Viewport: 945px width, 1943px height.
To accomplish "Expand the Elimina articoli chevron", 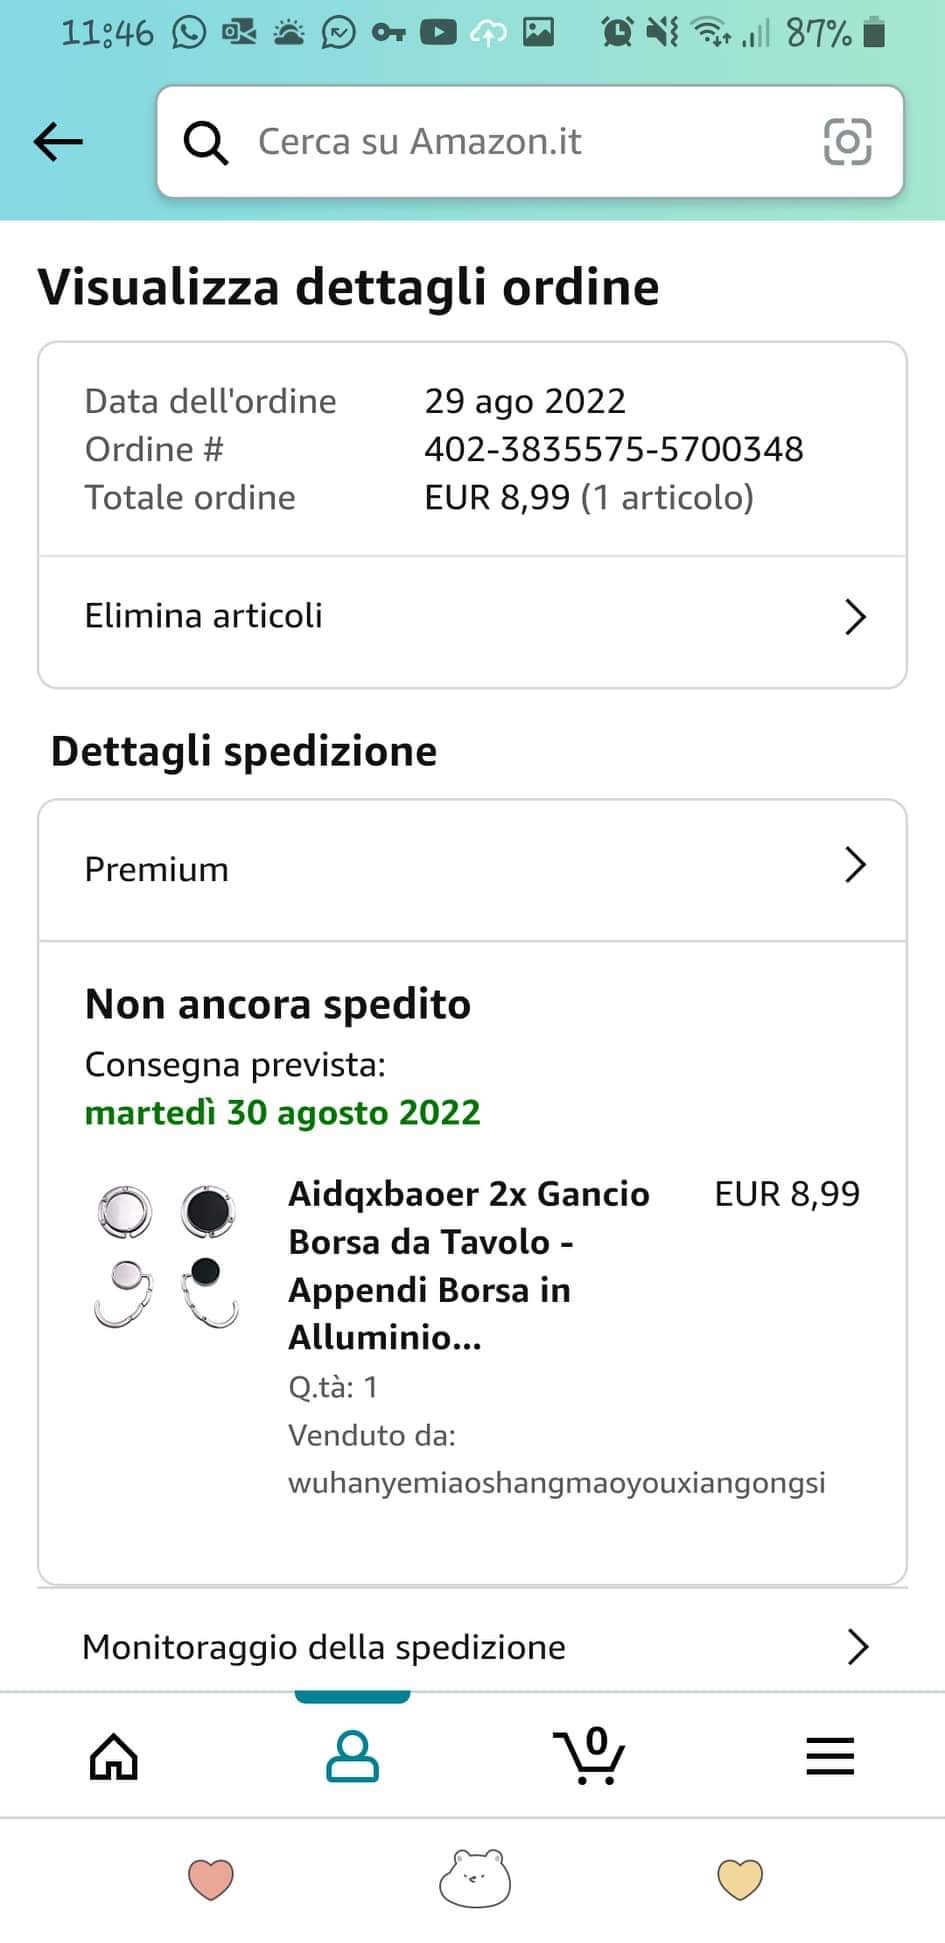I will [855, 617].
